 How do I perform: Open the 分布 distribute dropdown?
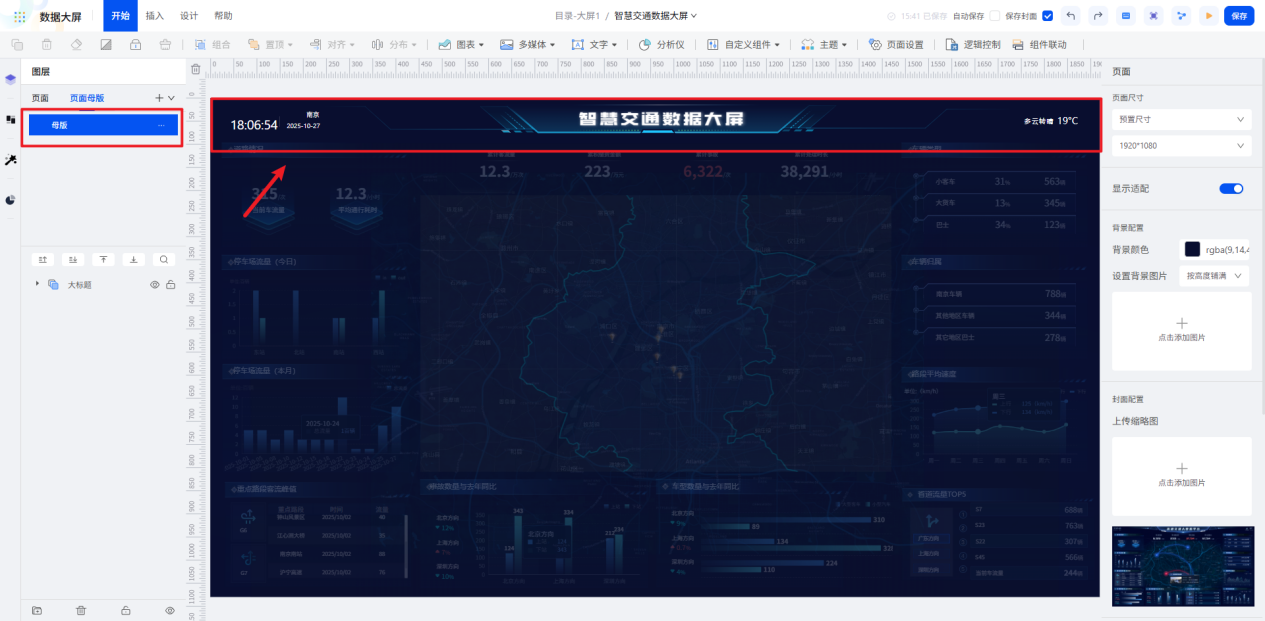(x=396, y=45)
